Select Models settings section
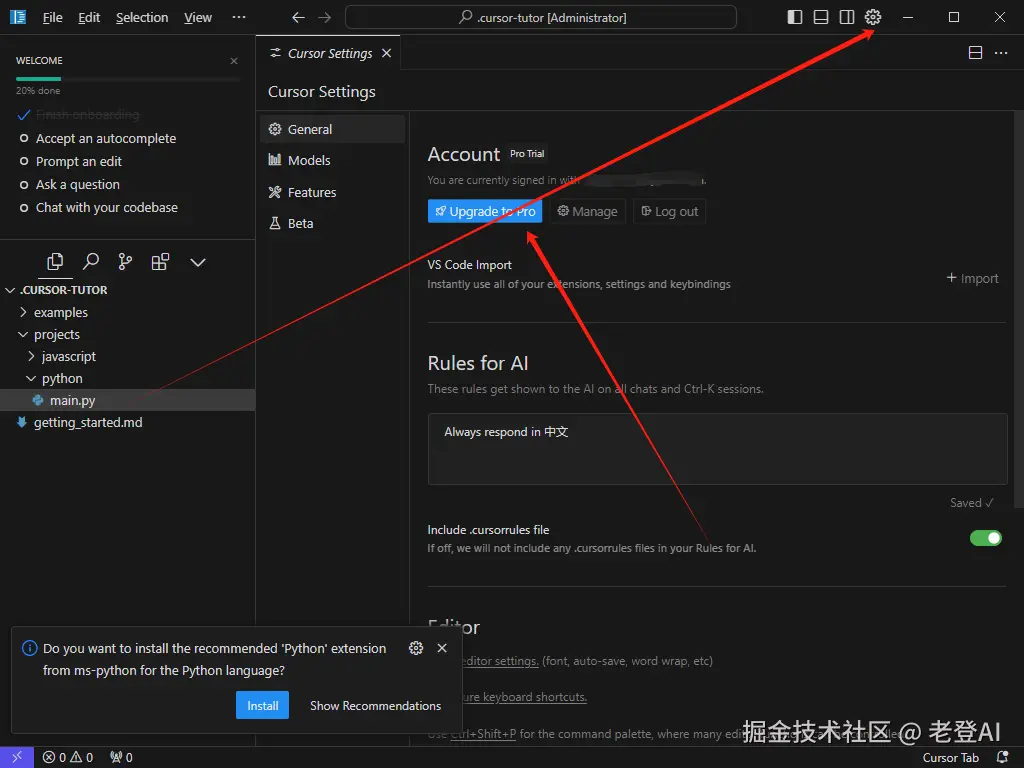This screenshot has width=1024, height=768. tap(332, 160)
